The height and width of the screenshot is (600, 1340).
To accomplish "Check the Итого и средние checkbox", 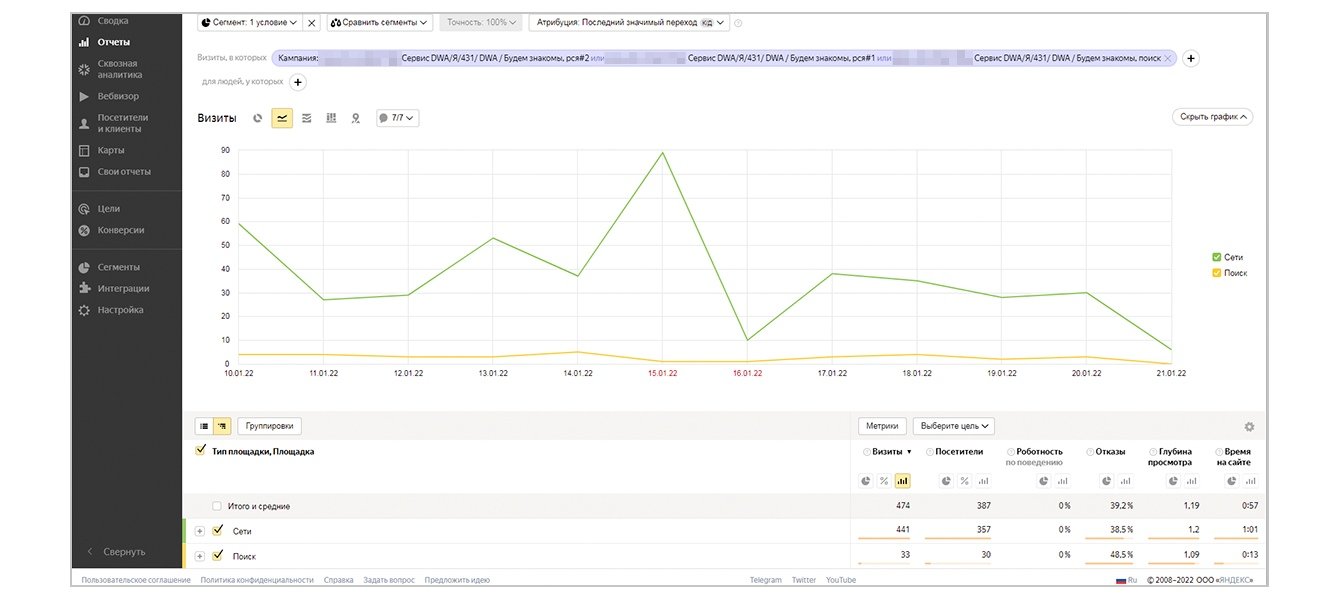I will (x=217, y=506).
